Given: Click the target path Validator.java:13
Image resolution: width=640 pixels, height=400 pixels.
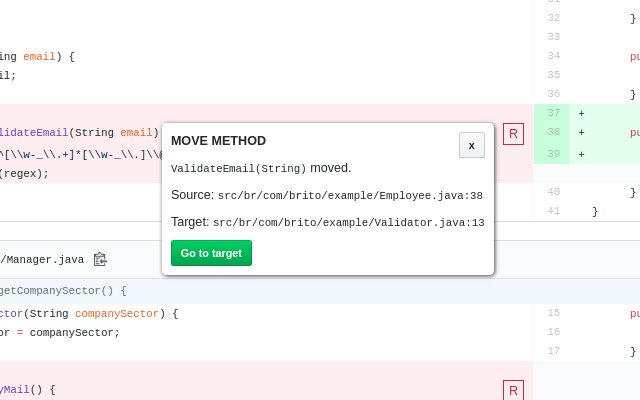Looking at the screenshot, I should pos(349,222).
